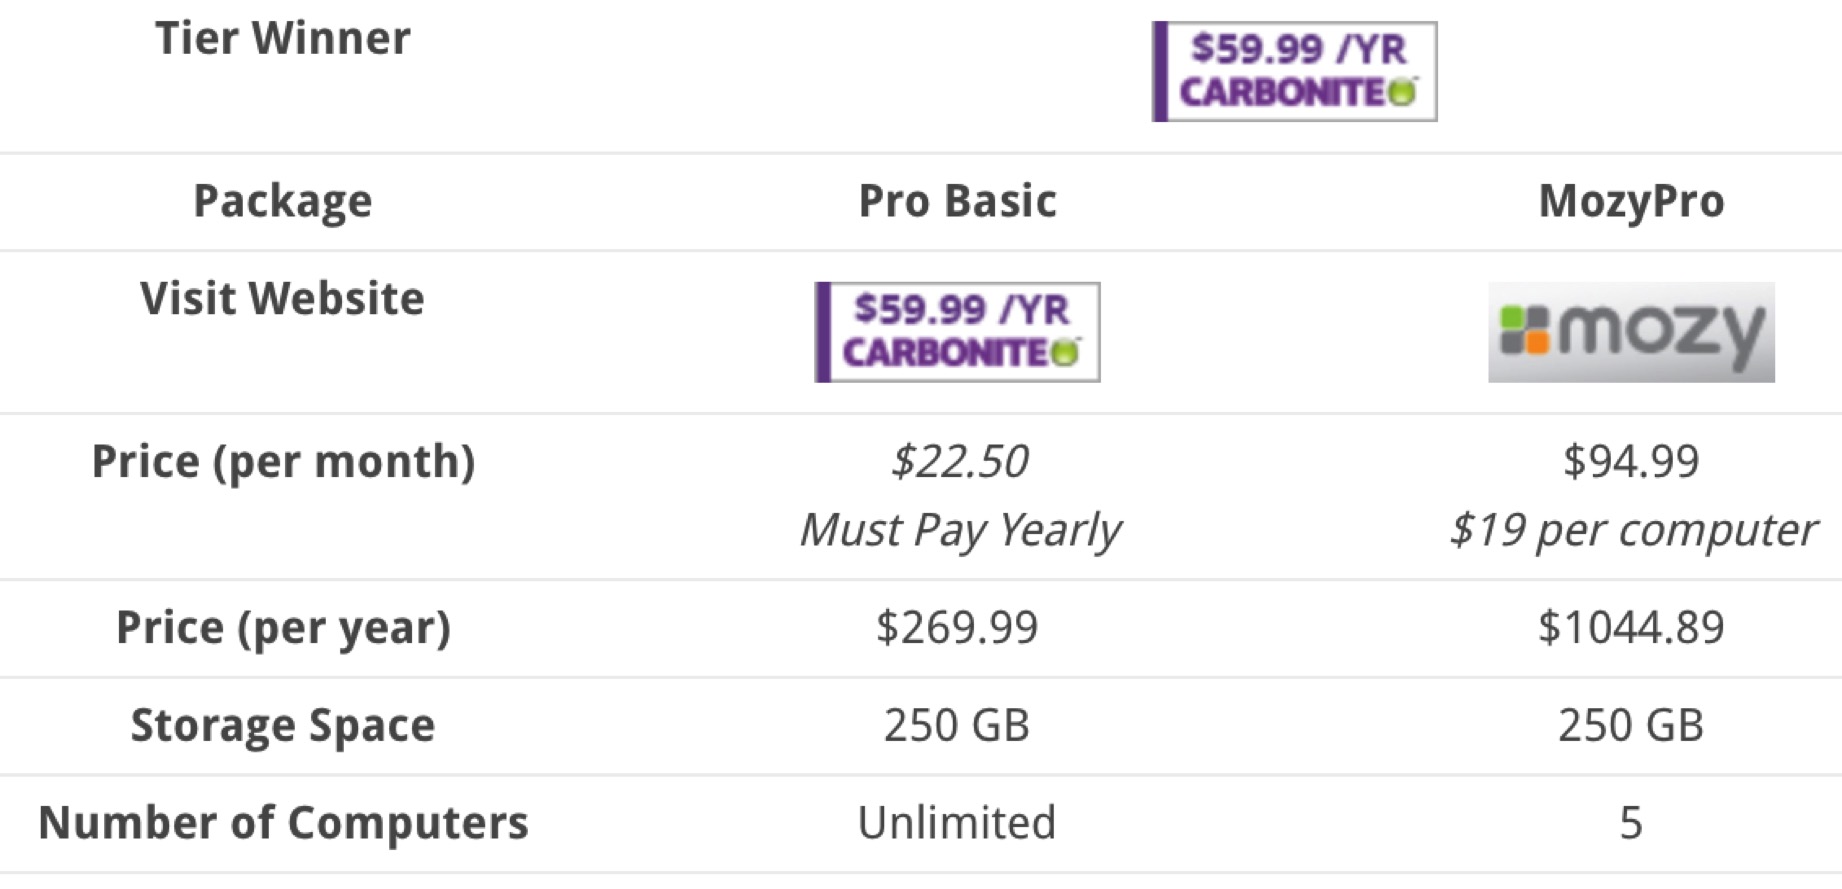Screen dimensions: 1842x889
Task: Click the $94.99 MozyPro monthly price
Action: pos(1631,461)
